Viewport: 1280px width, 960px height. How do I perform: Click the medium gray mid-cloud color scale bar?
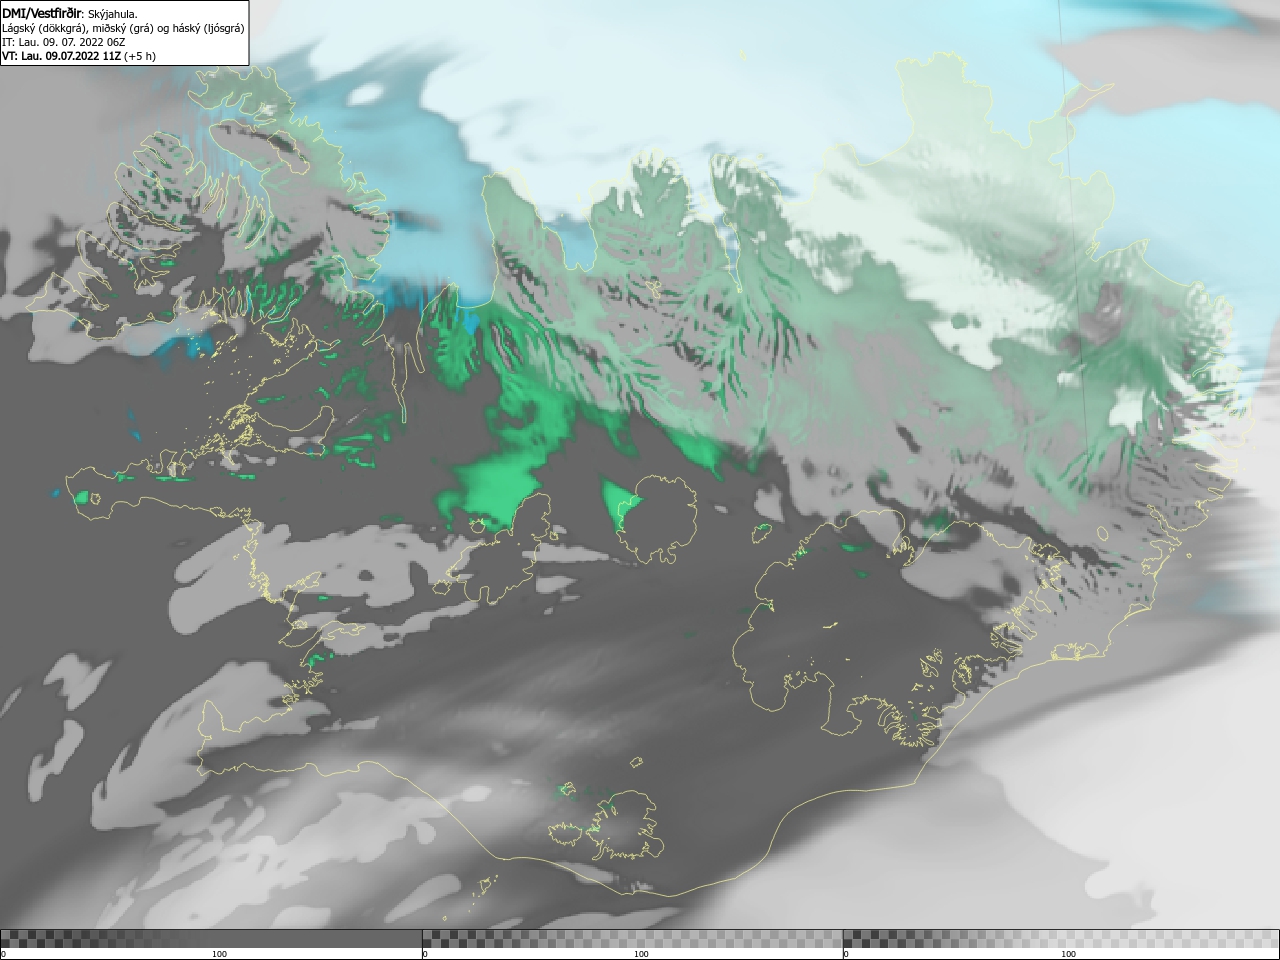tap(632, 938)
